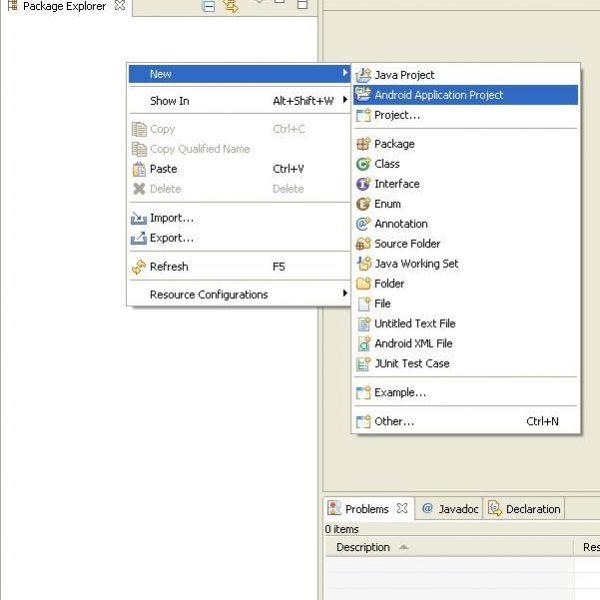The width and height of the screenshot is (600, 600).
Task: Click Collapse All icon in Package Explorer
Action: click(x=209, y=6)
